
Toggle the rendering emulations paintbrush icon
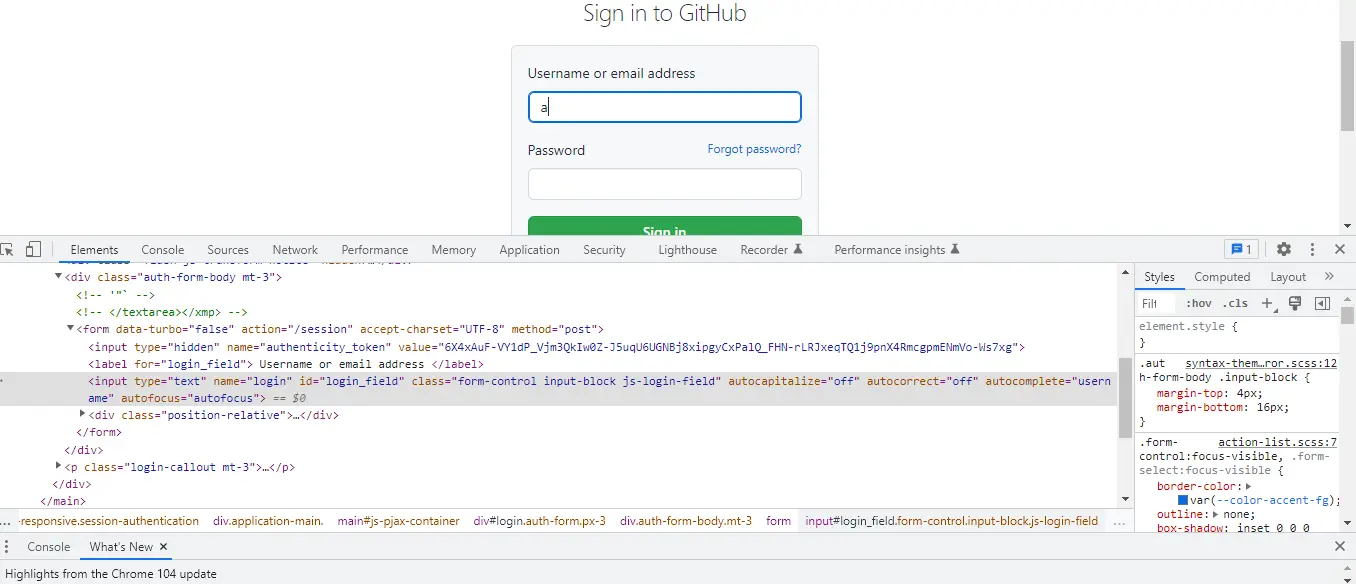(1295, 303)
